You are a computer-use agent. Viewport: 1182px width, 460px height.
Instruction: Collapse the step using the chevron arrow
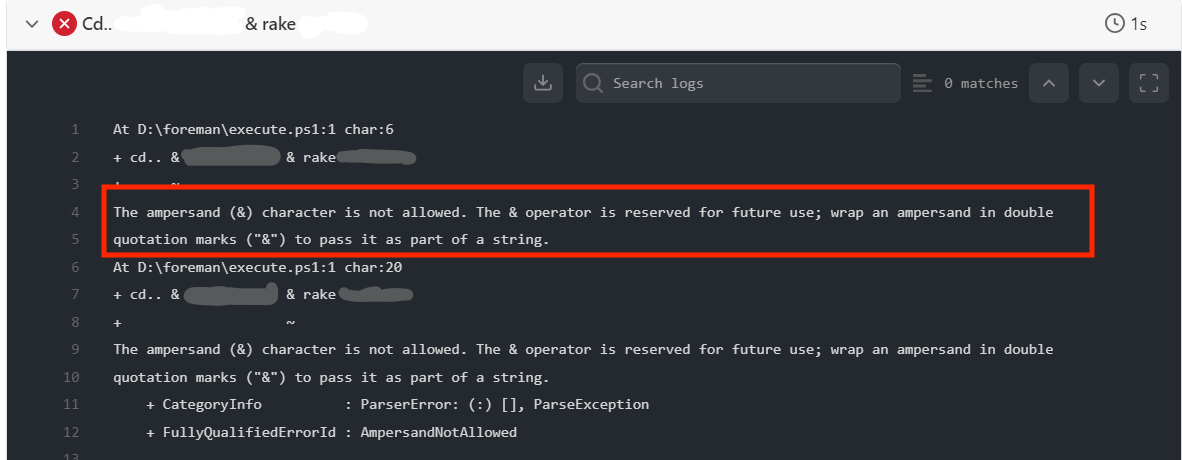tap(32, 24)
